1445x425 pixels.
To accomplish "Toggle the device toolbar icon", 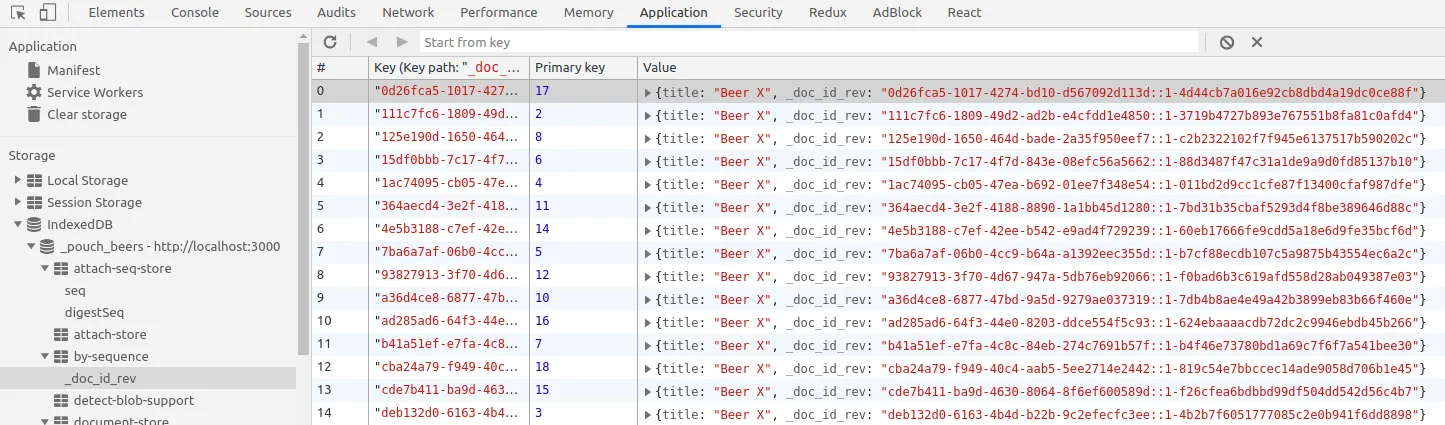I will (x=47, y=13).
